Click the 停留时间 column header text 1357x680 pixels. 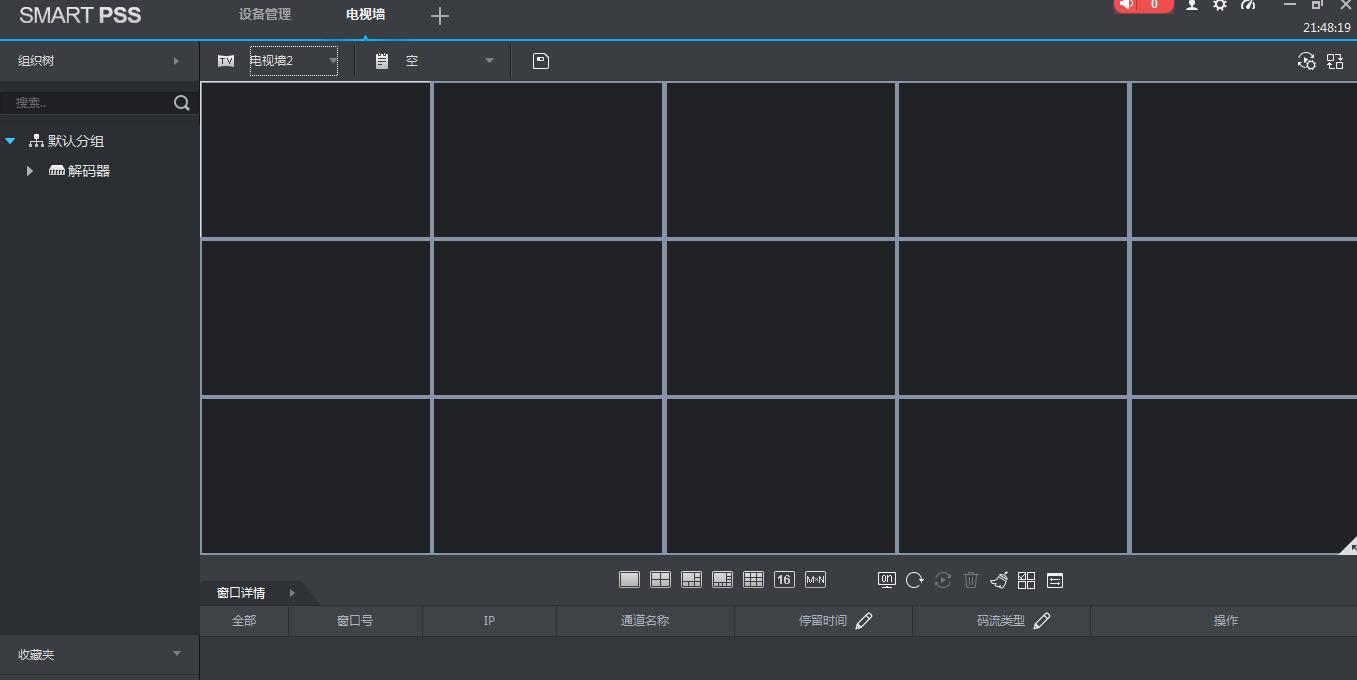click(x=823, y=621)
